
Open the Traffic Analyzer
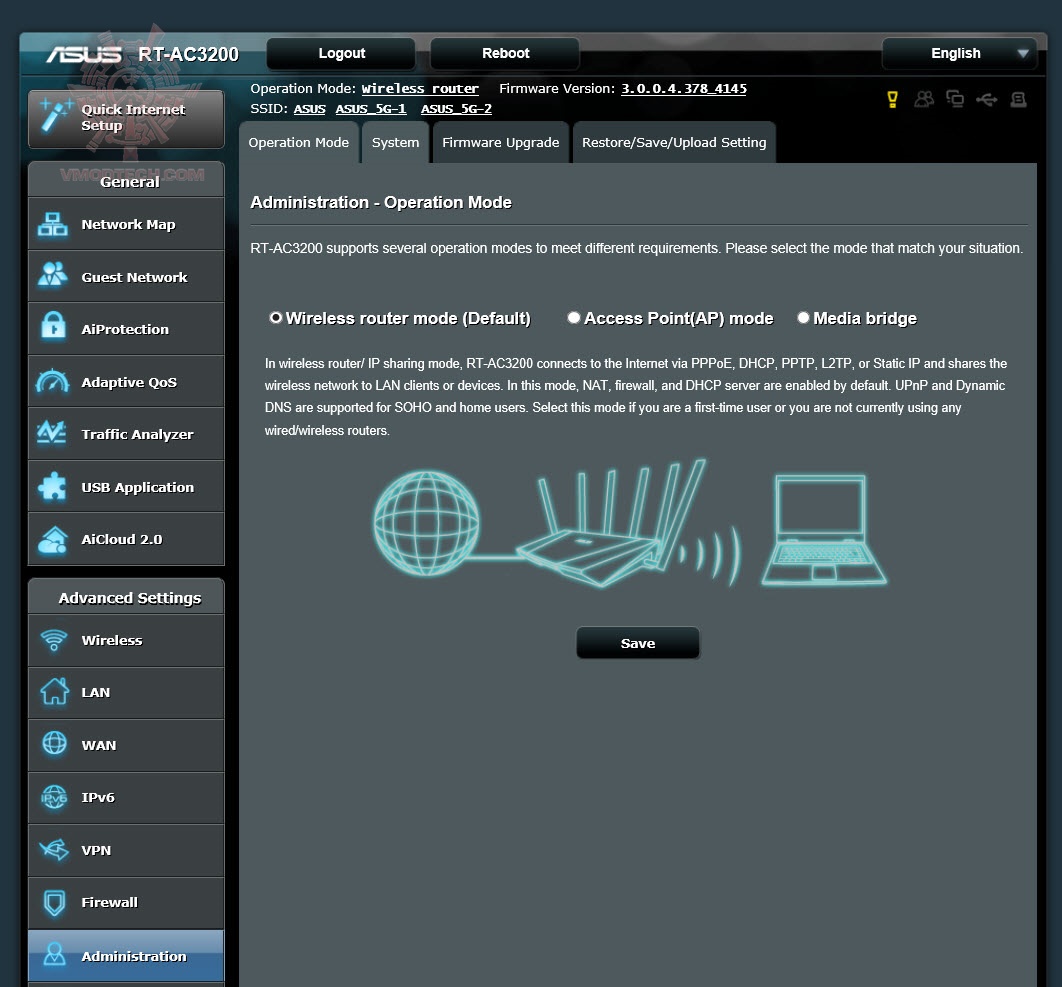pos(125,433)
